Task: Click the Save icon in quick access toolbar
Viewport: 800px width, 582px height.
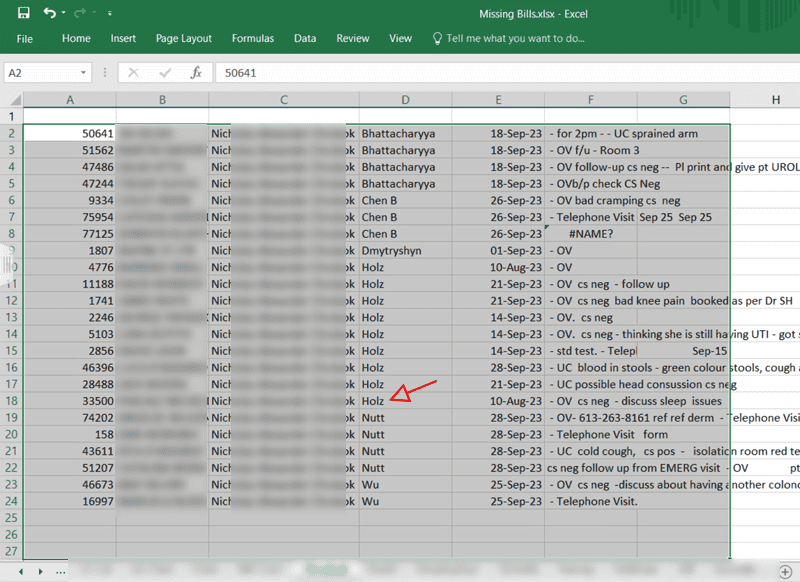Action: pyautogui.click(x=23, y=12)
